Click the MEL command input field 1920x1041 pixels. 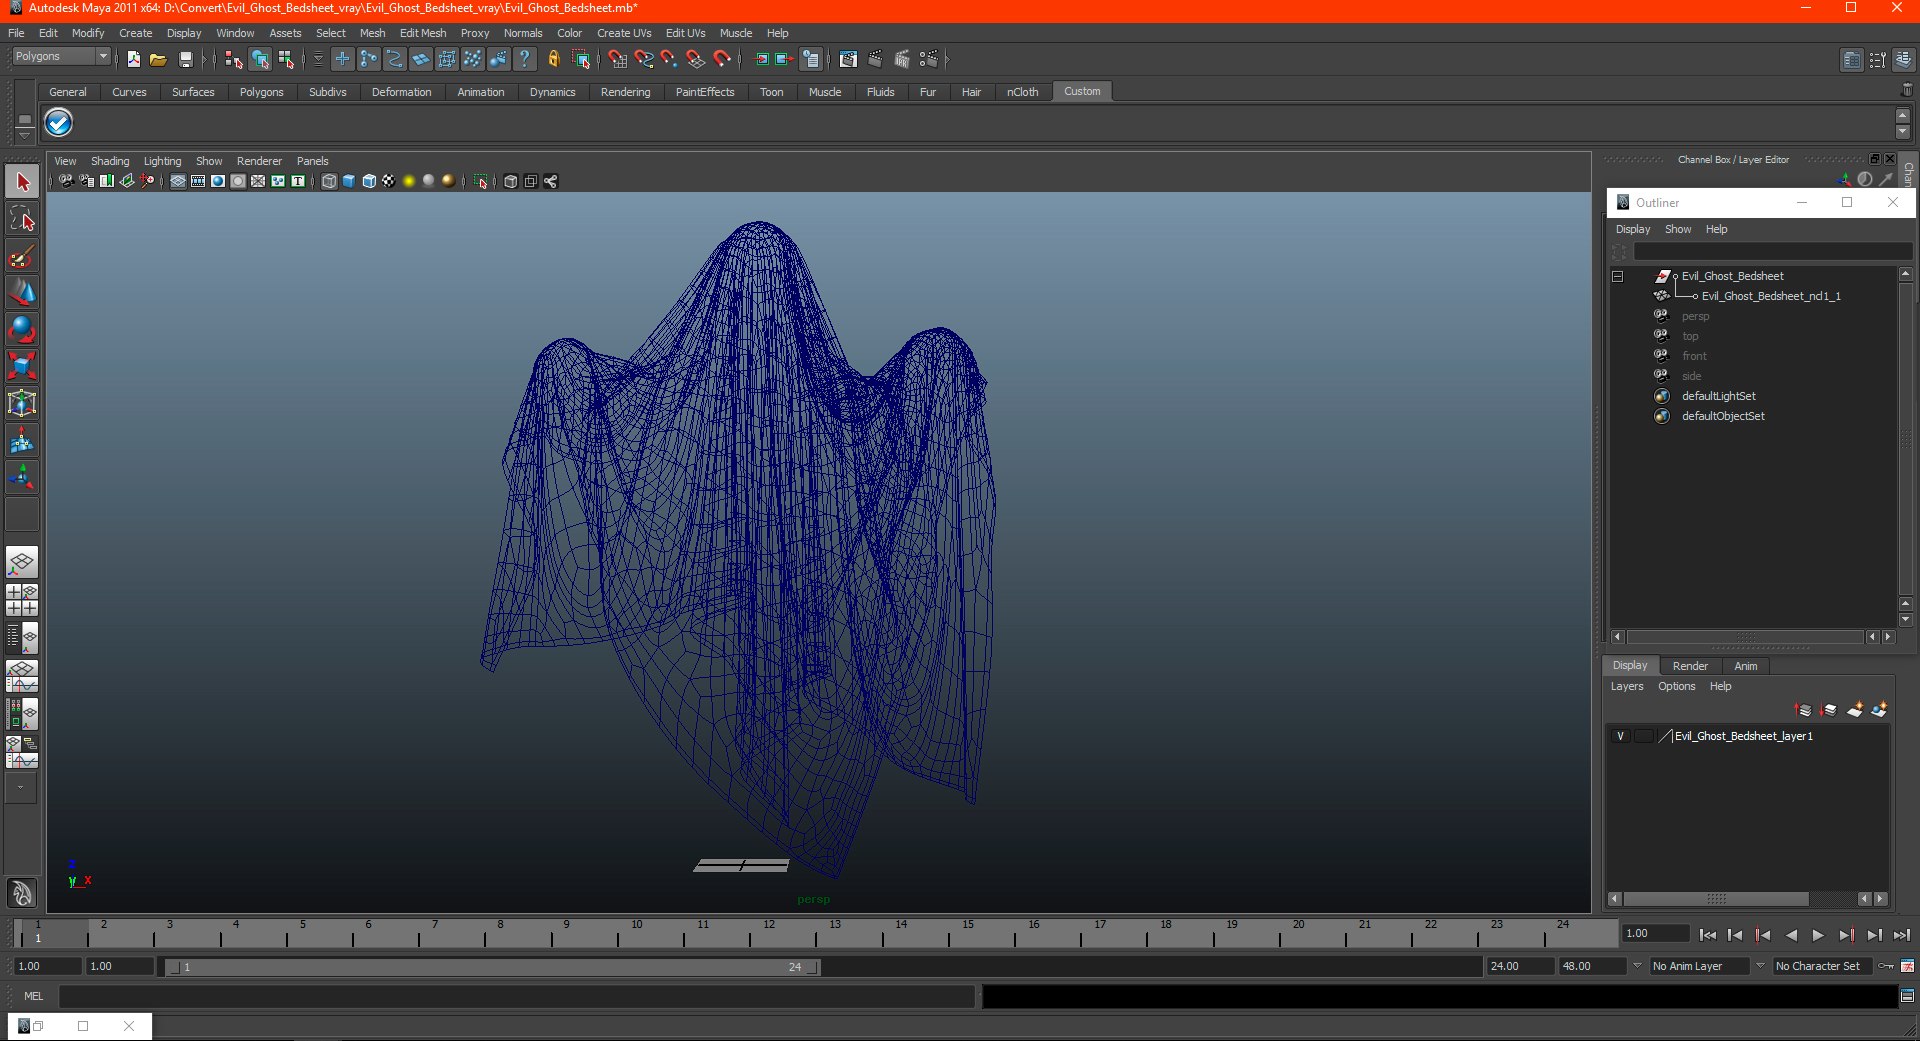pos(516,996)
